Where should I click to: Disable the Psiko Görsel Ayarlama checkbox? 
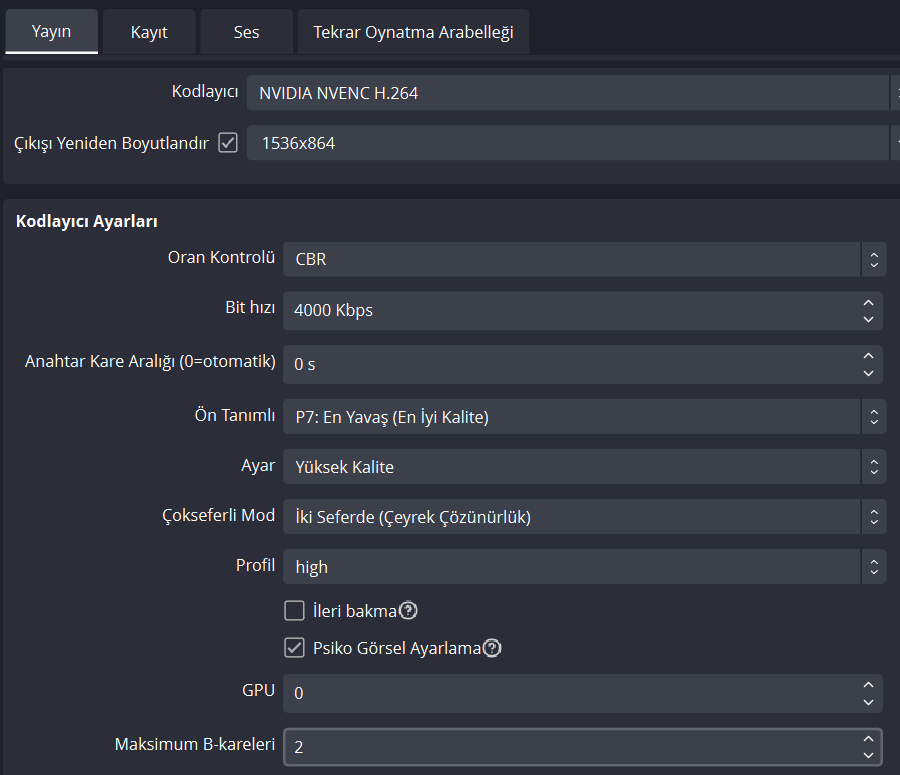(294, 648)
